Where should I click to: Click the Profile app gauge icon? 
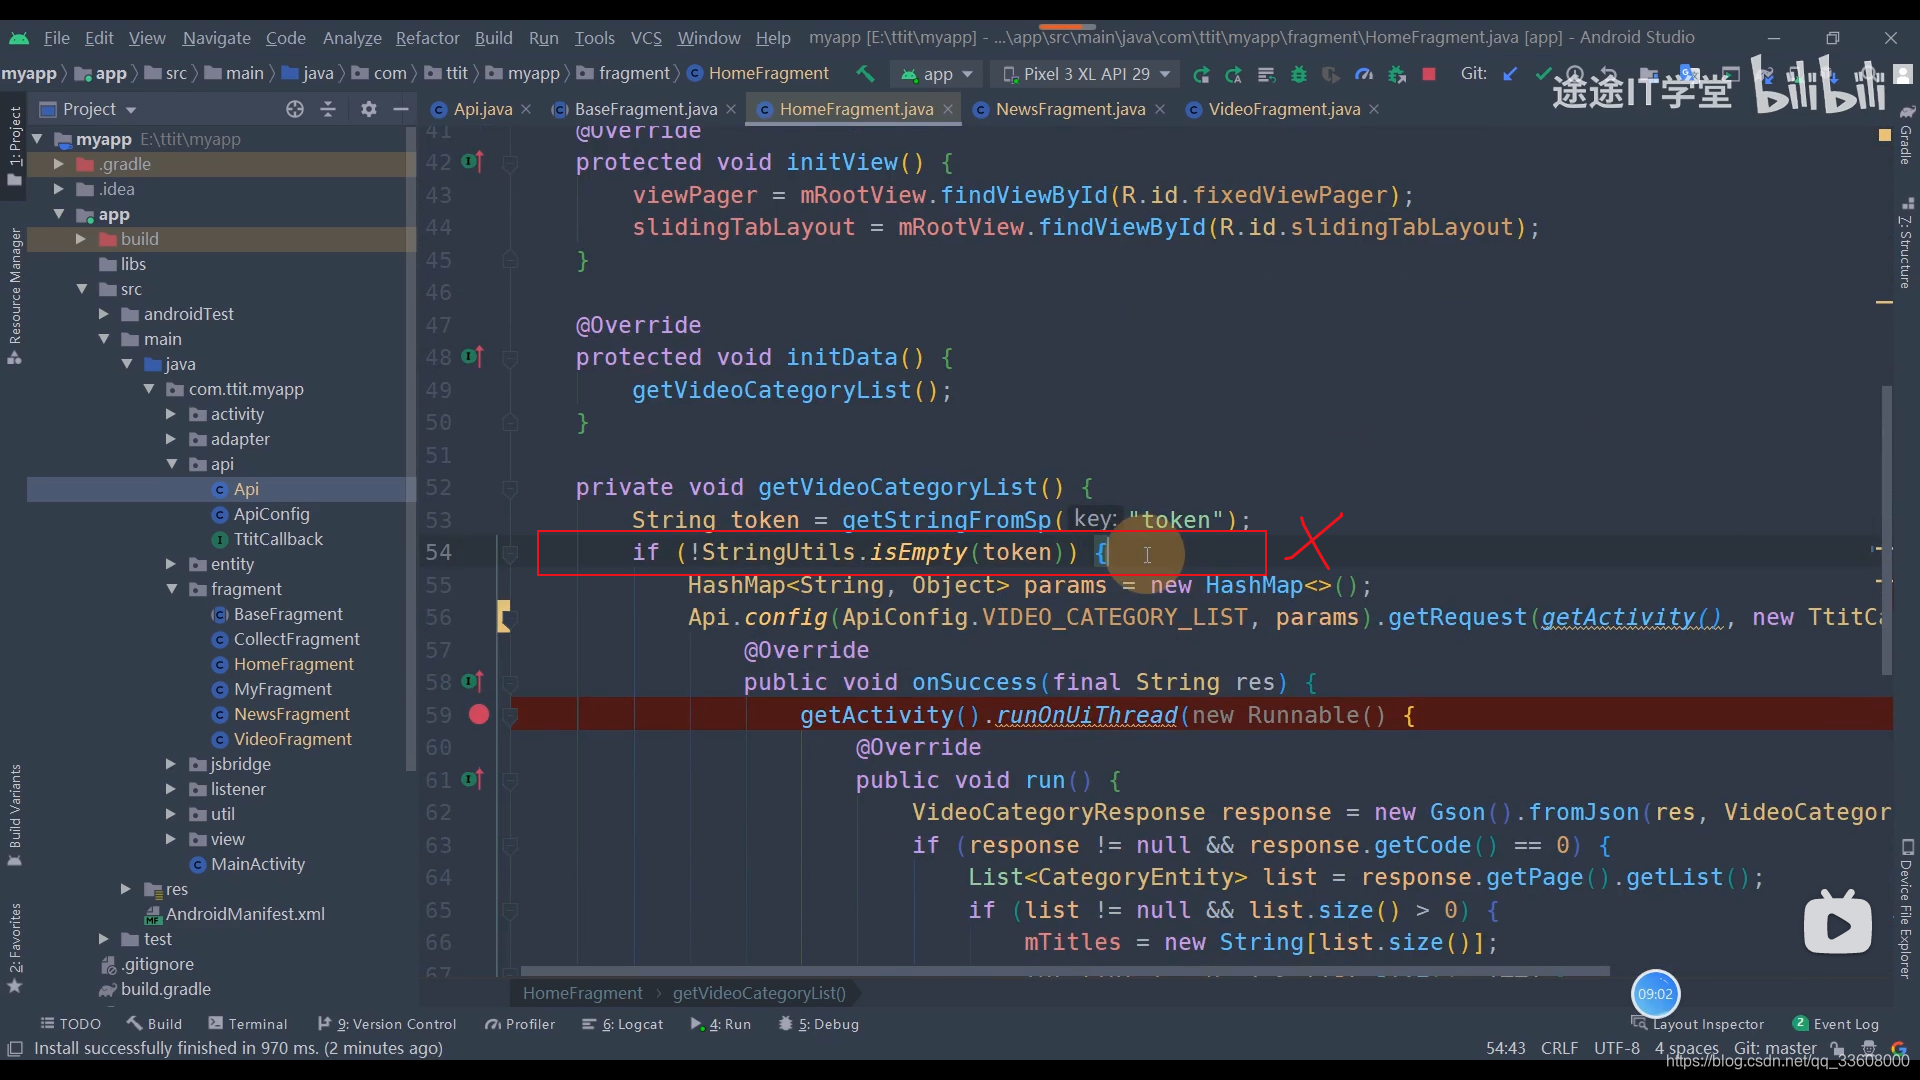click(1364, 74)
